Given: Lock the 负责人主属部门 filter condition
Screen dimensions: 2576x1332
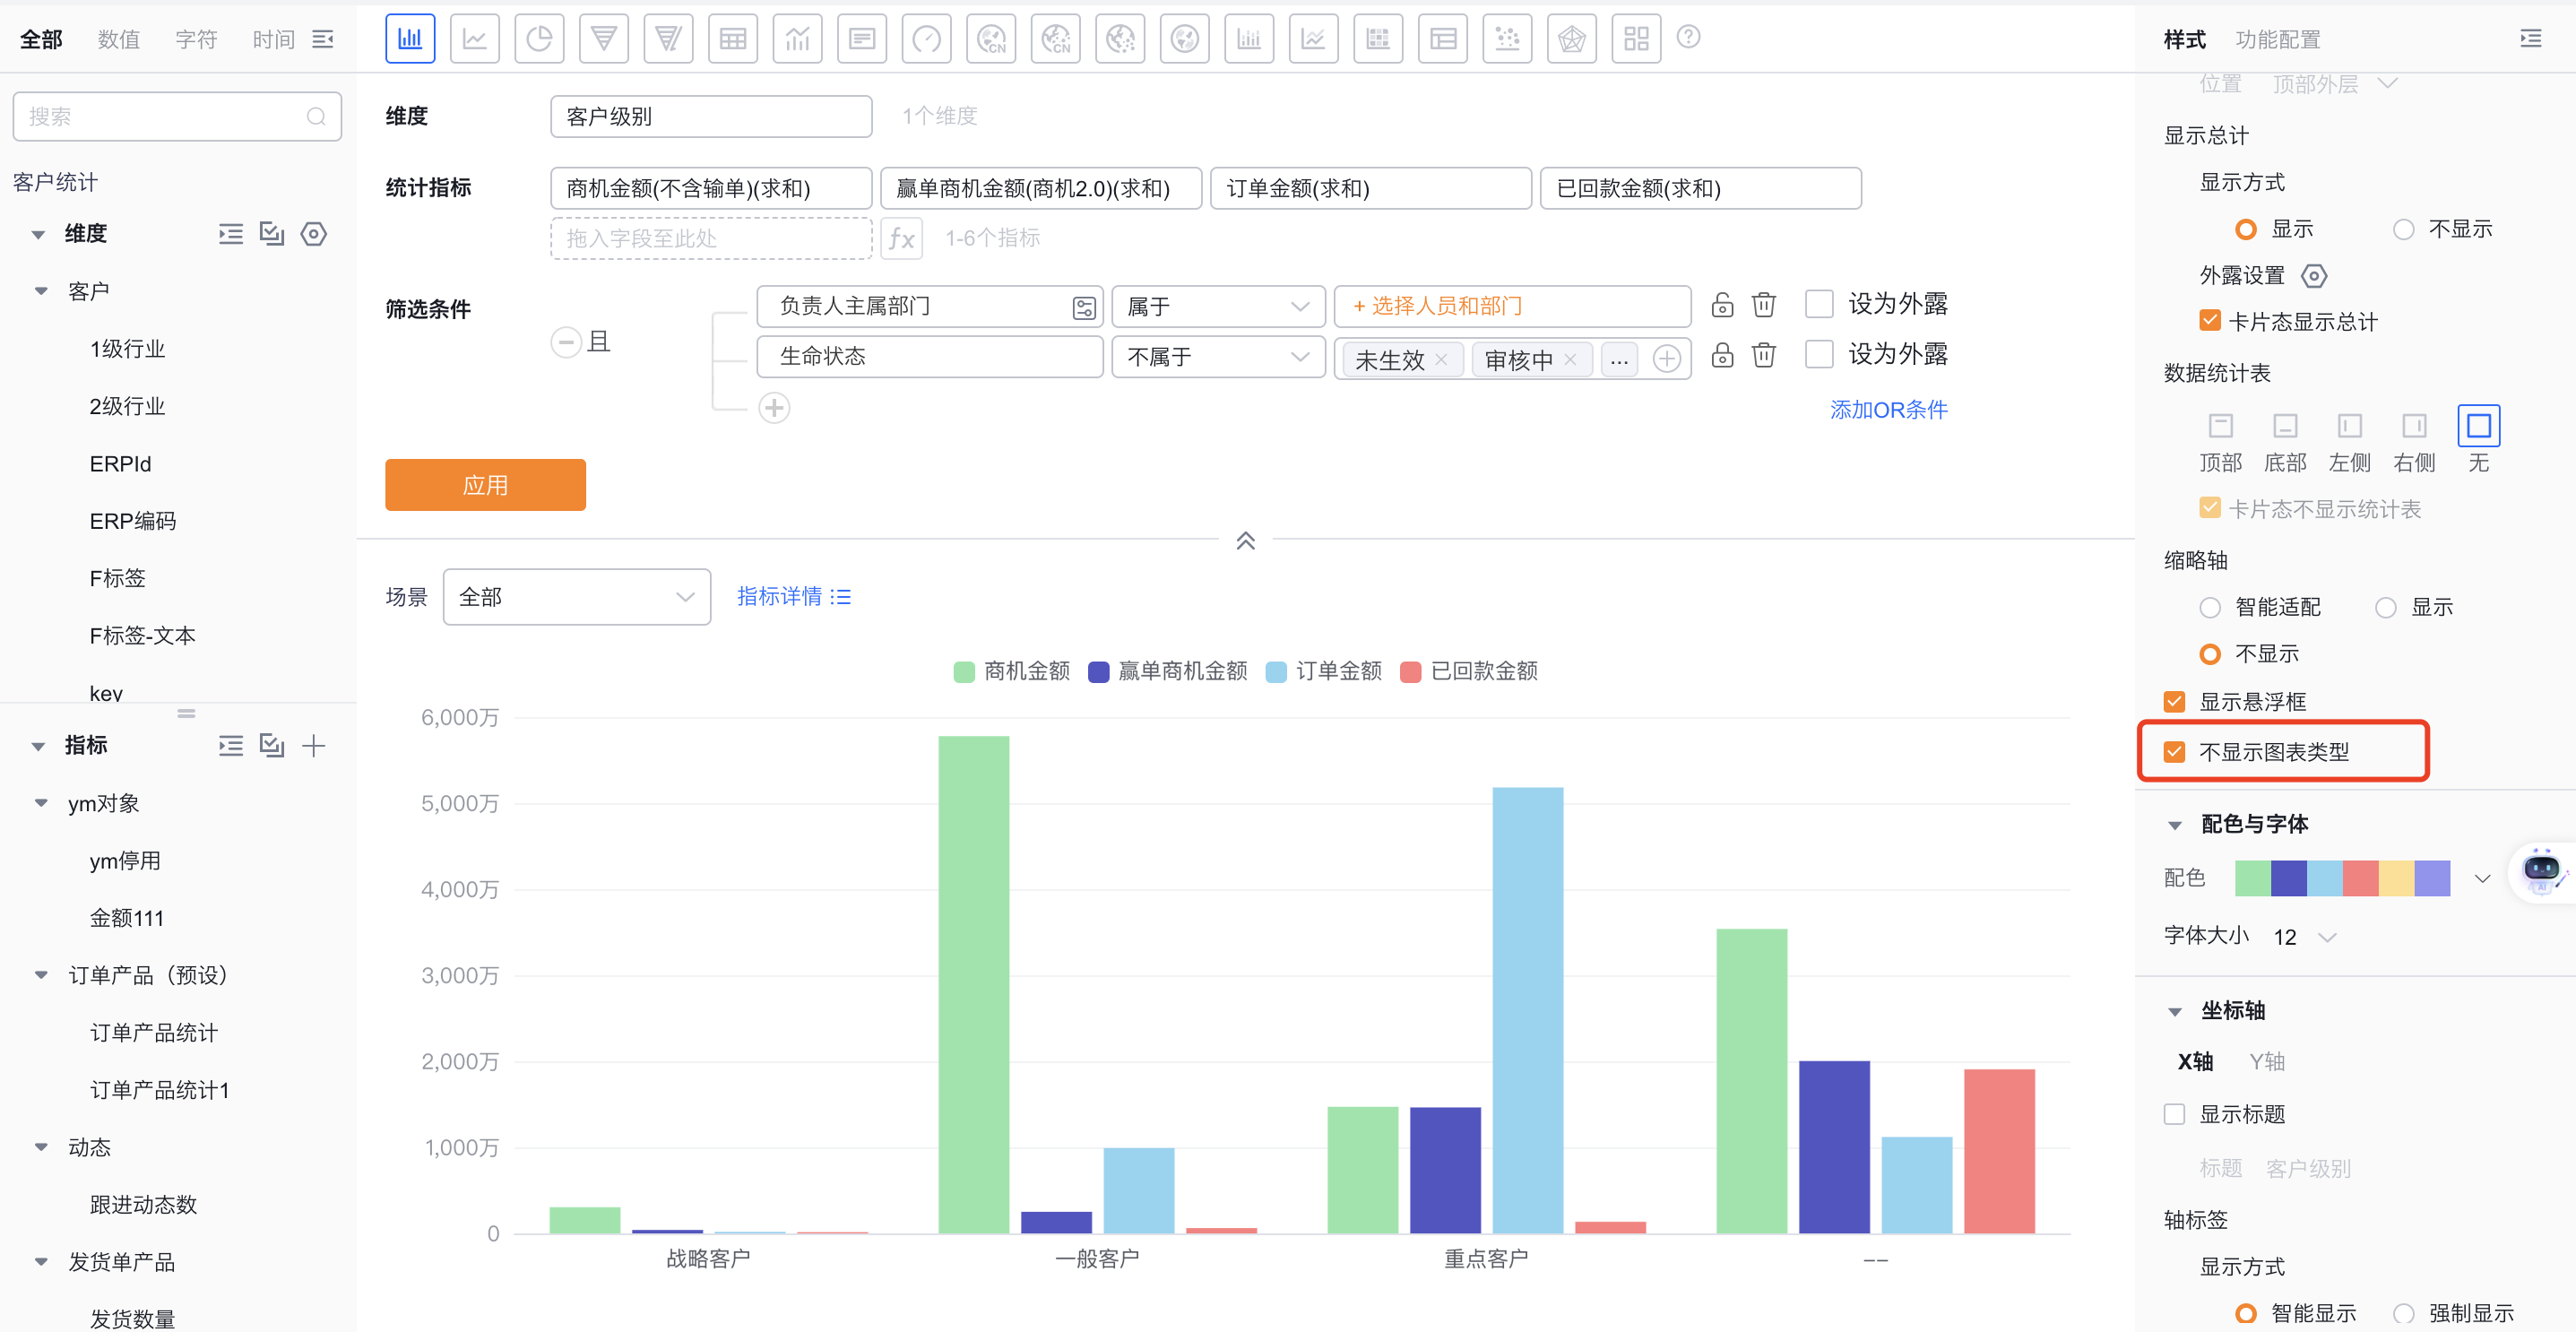Looking at the screenshot, I should [x=1722, y=304].
